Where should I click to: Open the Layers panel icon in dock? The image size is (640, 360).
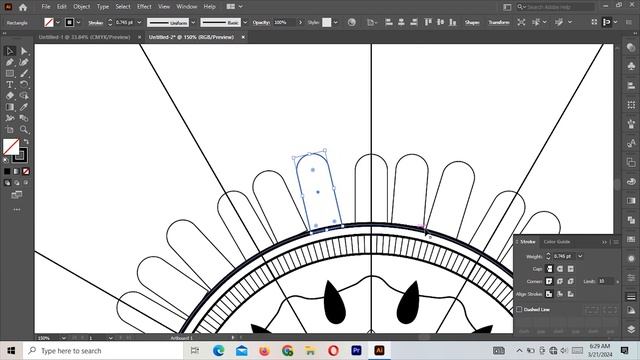[x=631, y=329]
